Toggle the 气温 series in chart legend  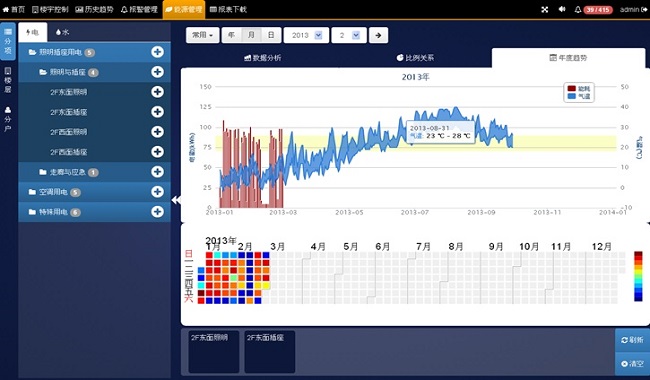[579, 96]
